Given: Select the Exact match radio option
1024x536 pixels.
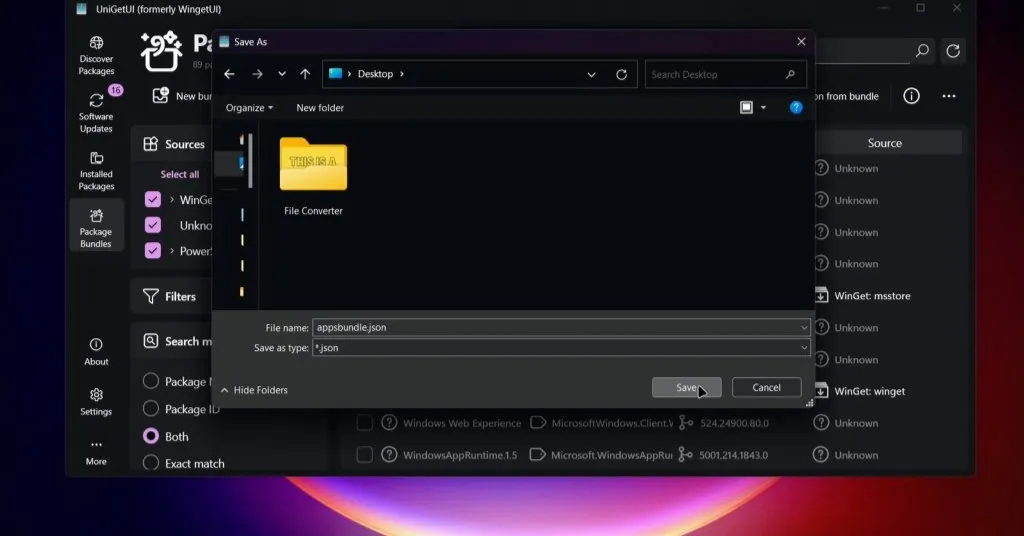Looking at the screenshot, I should pyautogui.click(x=151, y=463).
